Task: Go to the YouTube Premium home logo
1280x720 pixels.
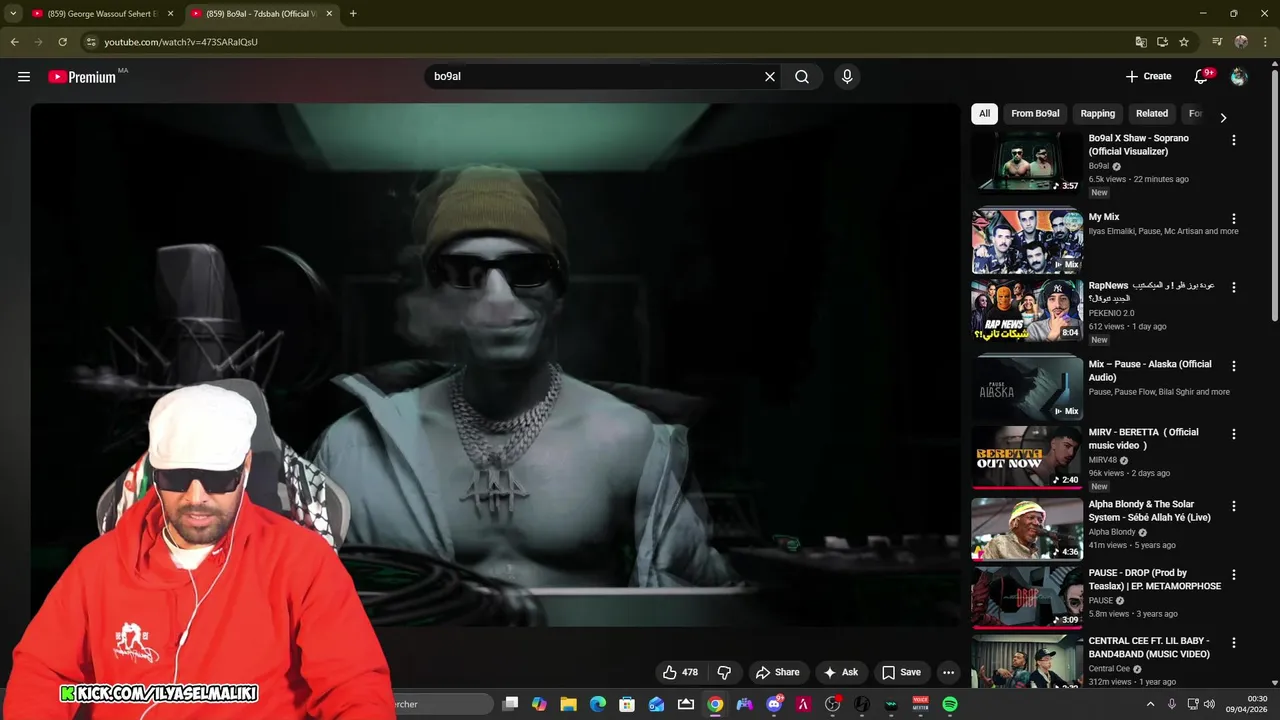Action: click(x=82, y=77)
